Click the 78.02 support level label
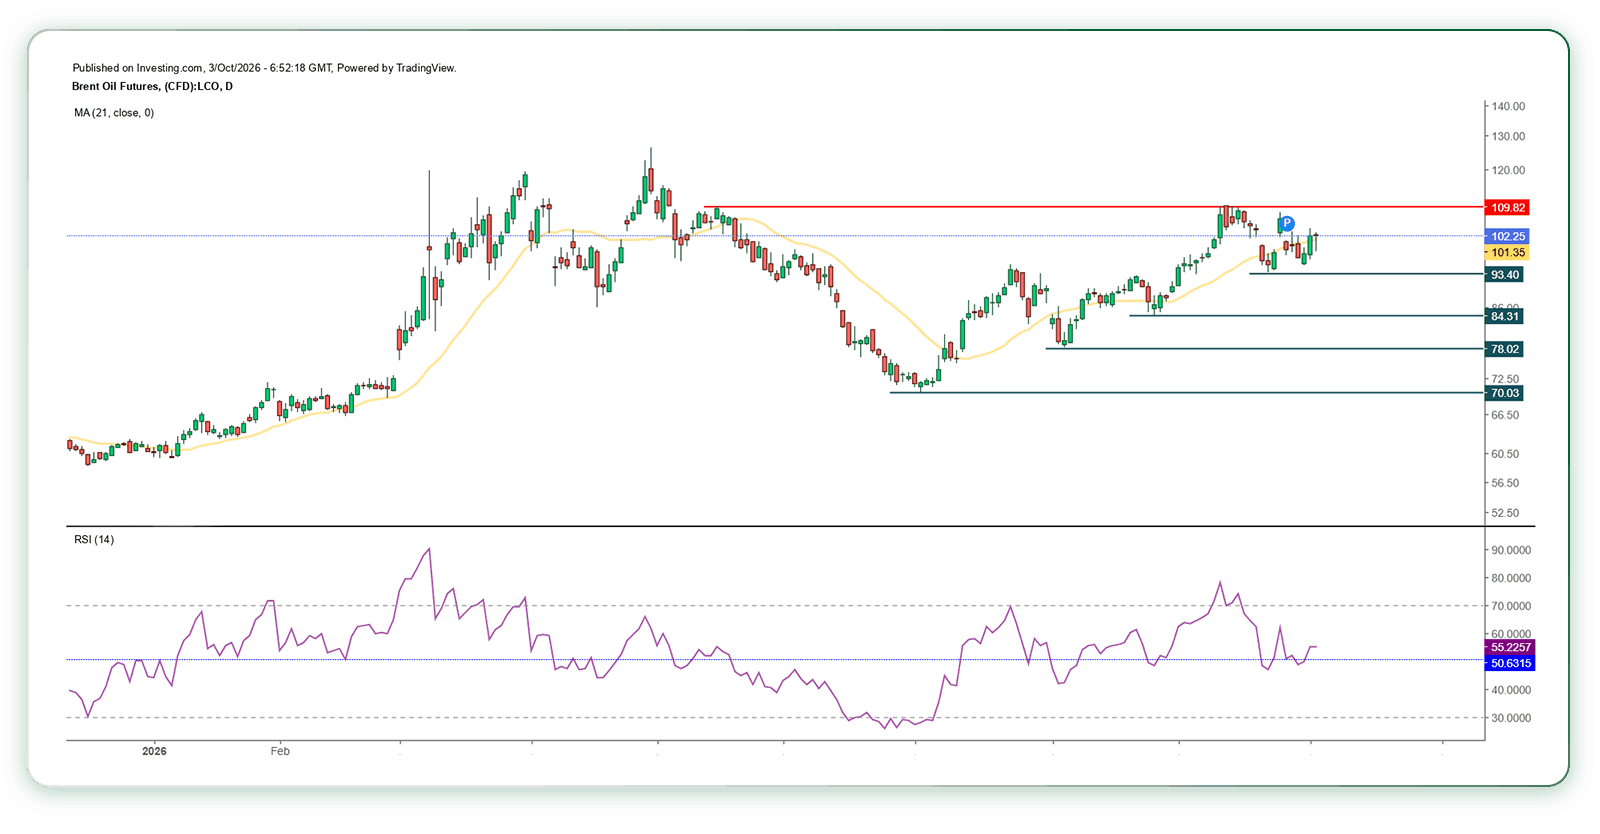The width and height of the screenshot is (1600, 834). [x=1504, y=349]
